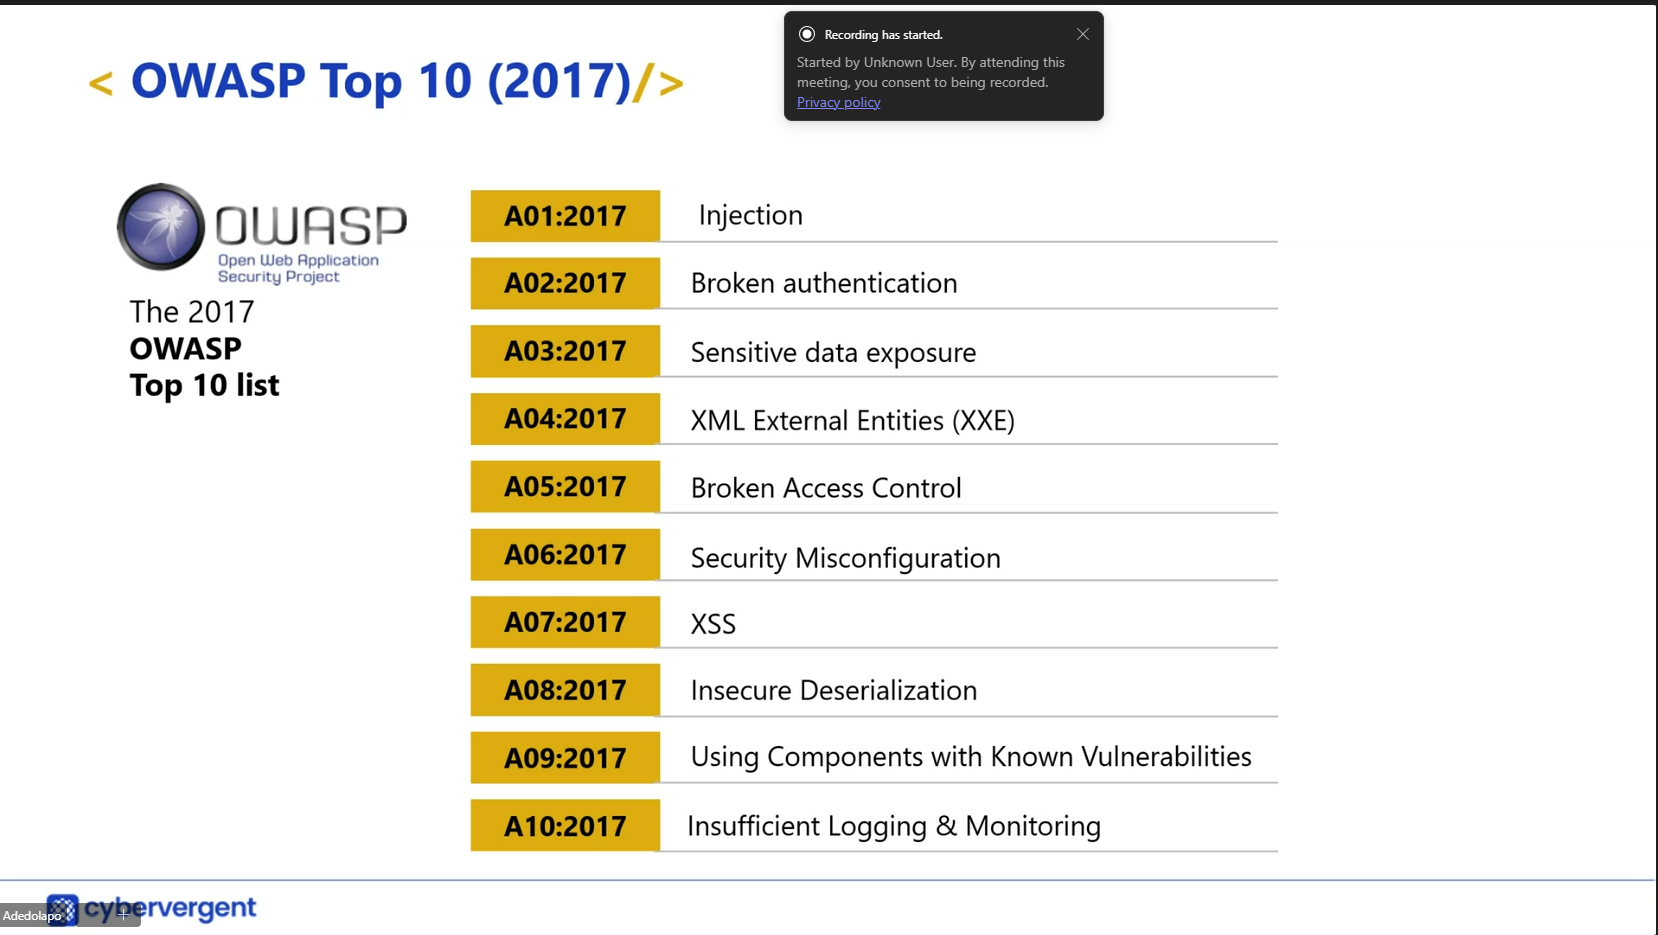Click the Injection list entry text

pyautogui.click(x=750, y=215)
